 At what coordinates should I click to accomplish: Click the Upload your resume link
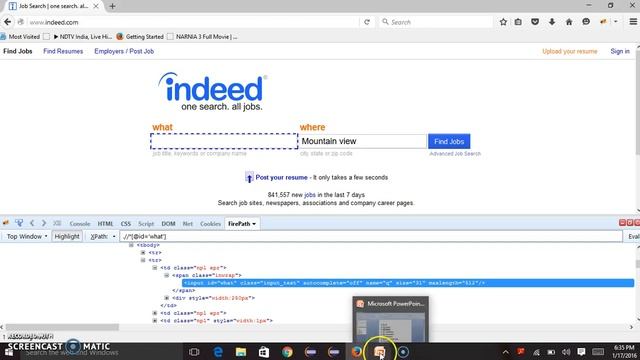pos(570,51)
